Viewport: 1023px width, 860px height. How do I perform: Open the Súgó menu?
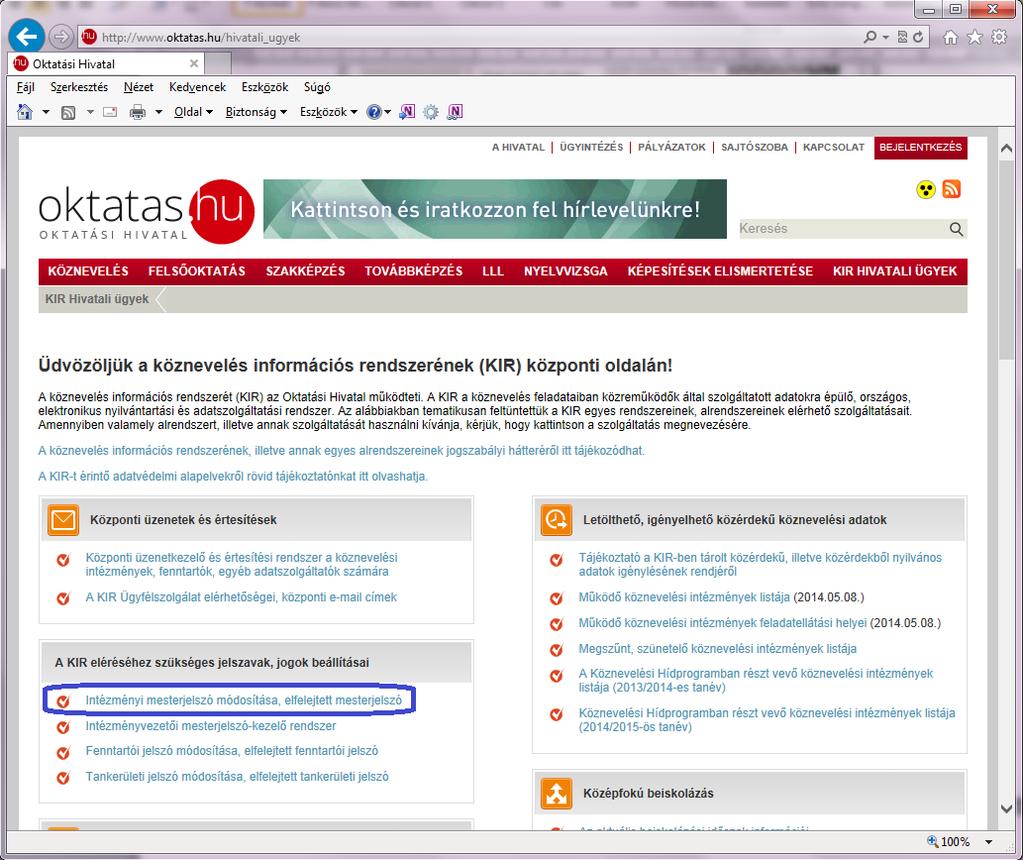point(317,87)
